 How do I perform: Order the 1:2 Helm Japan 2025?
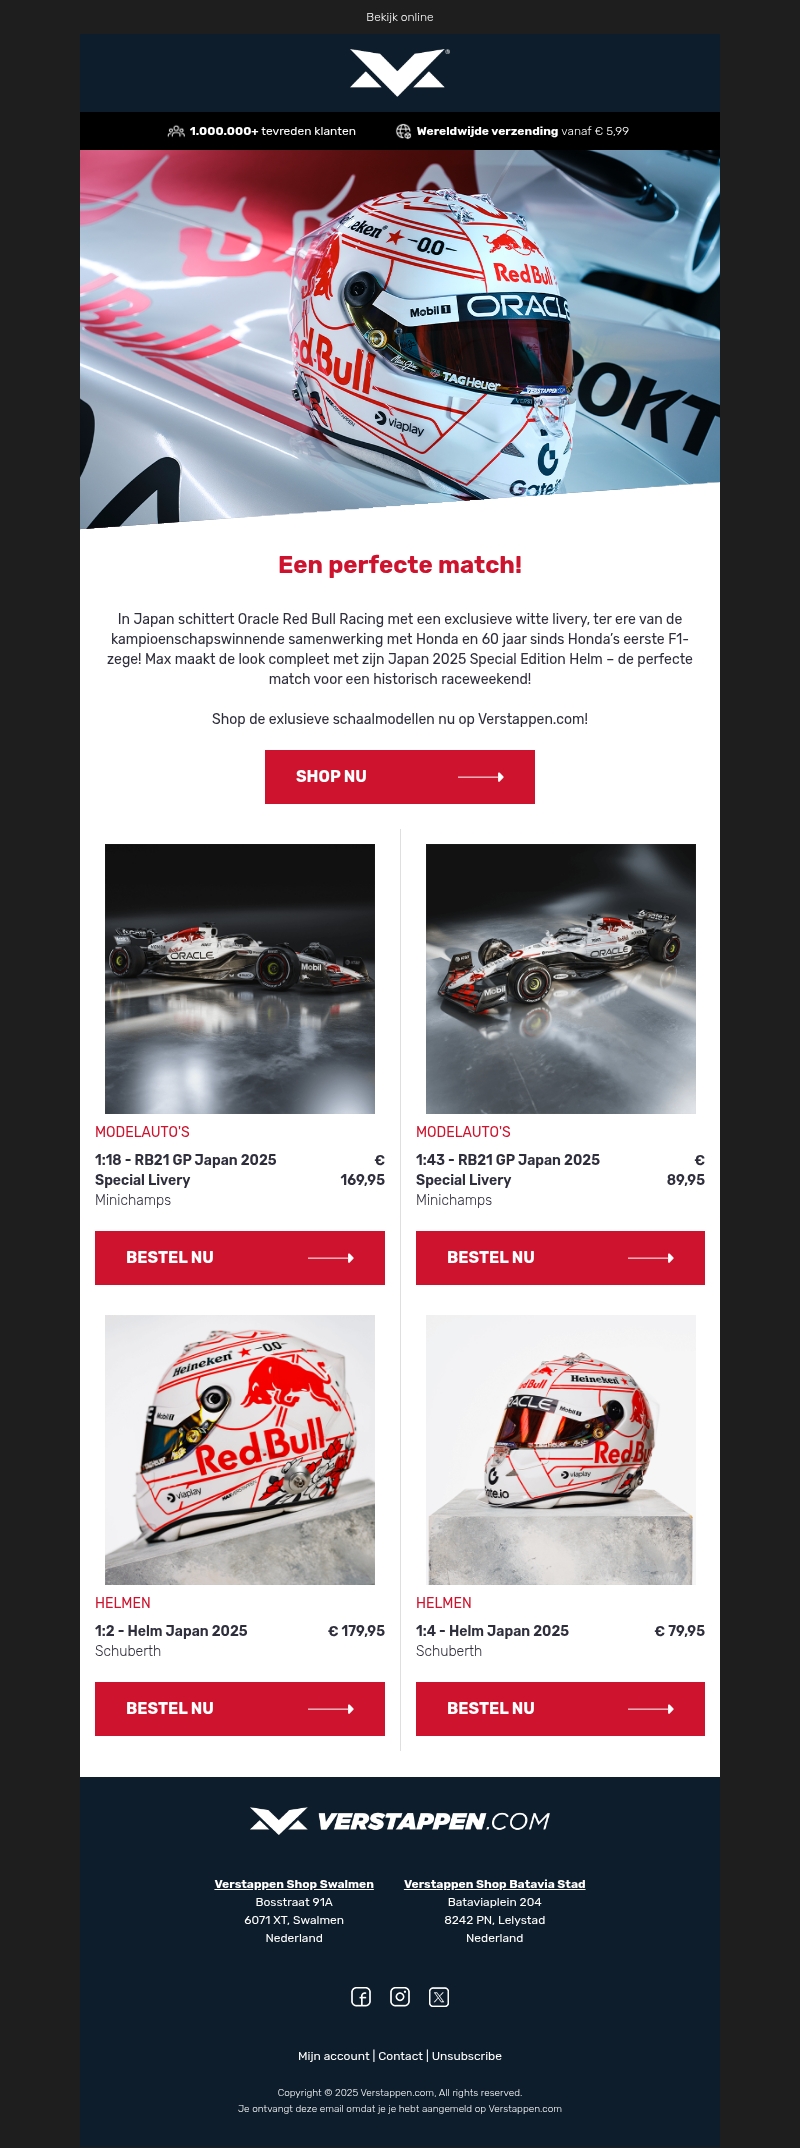point(240,1709)
